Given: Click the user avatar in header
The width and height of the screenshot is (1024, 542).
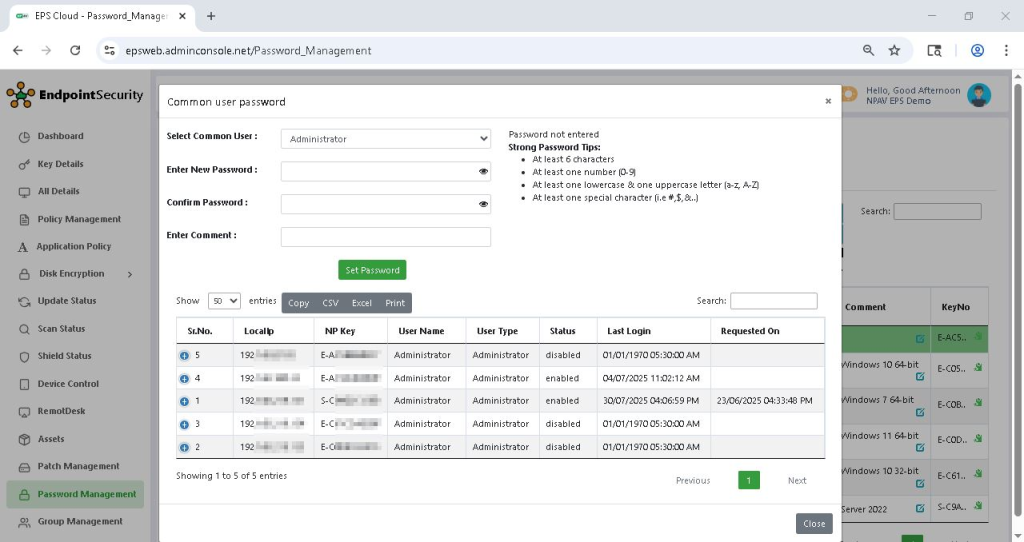Looking at the screenshot, I should click(979, 95).
